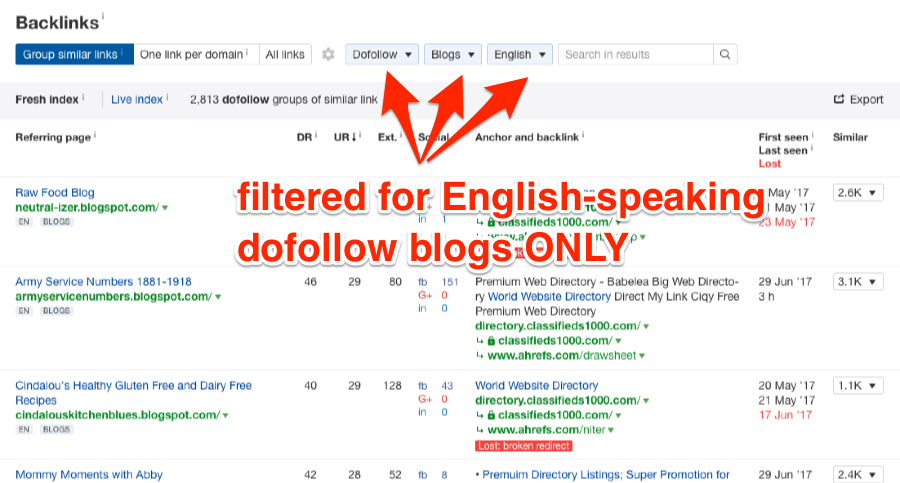900x483 pixels.
Task: Open directory.classifieds1000.com link in Cindalou row
Action: pos(557,400)
